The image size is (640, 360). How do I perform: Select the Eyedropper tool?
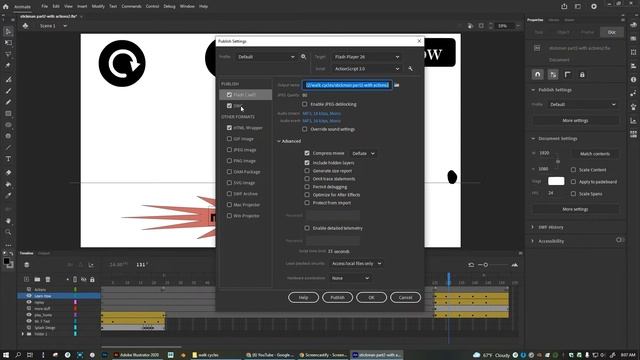pos(8,196)
